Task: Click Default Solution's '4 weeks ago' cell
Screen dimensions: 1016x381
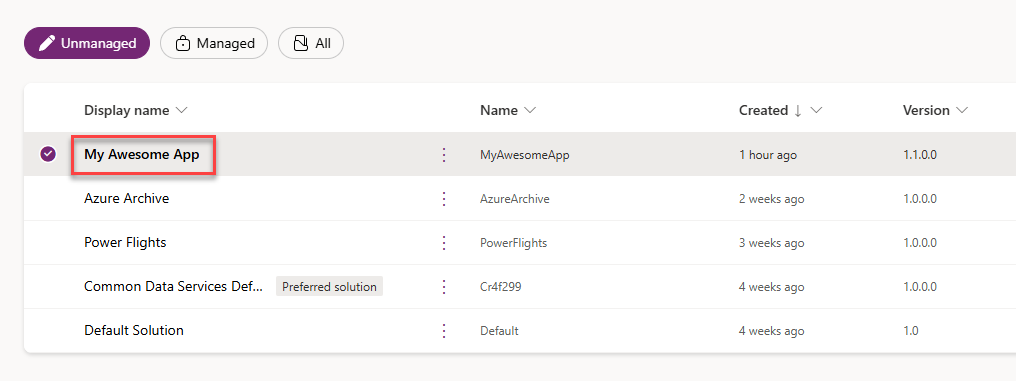Action: (x=772, y=331)
